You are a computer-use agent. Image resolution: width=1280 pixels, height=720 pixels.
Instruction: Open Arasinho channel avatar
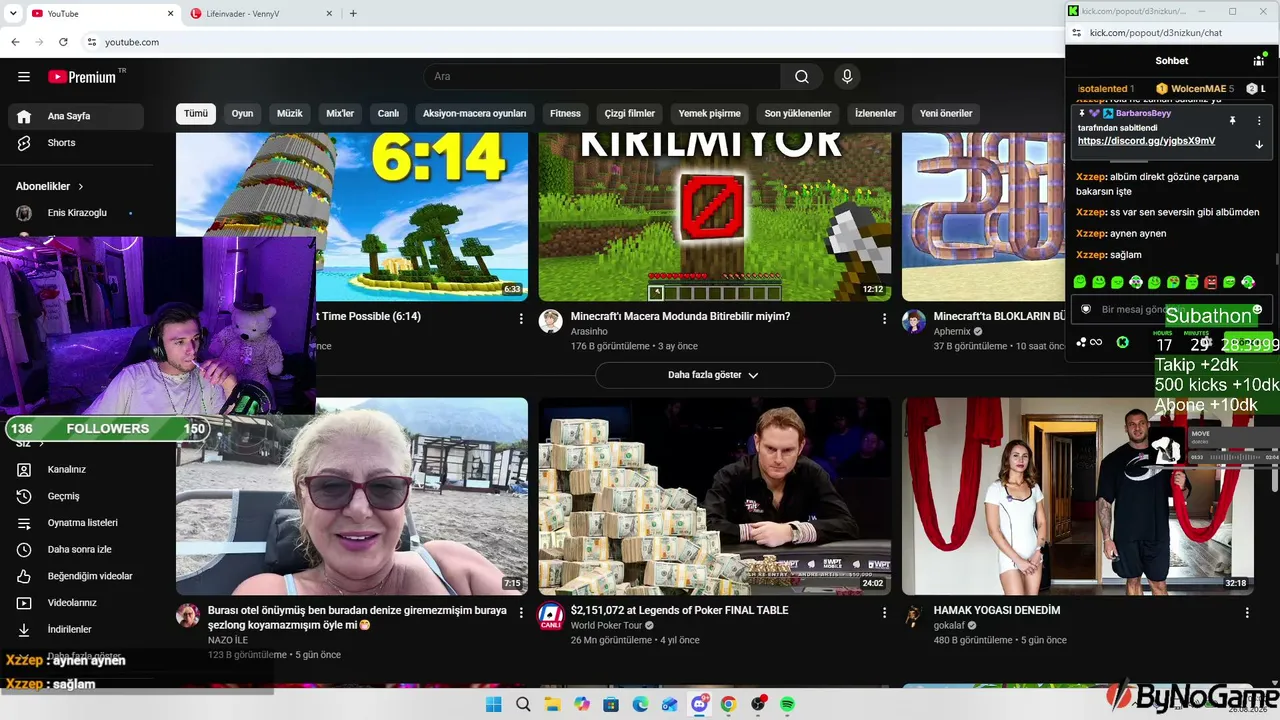(x=551, y=321)
